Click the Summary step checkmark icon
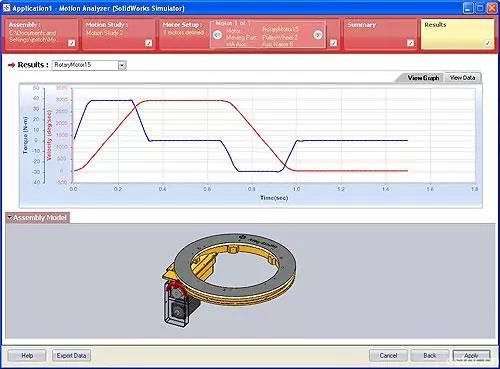 (x=411, y=43)
